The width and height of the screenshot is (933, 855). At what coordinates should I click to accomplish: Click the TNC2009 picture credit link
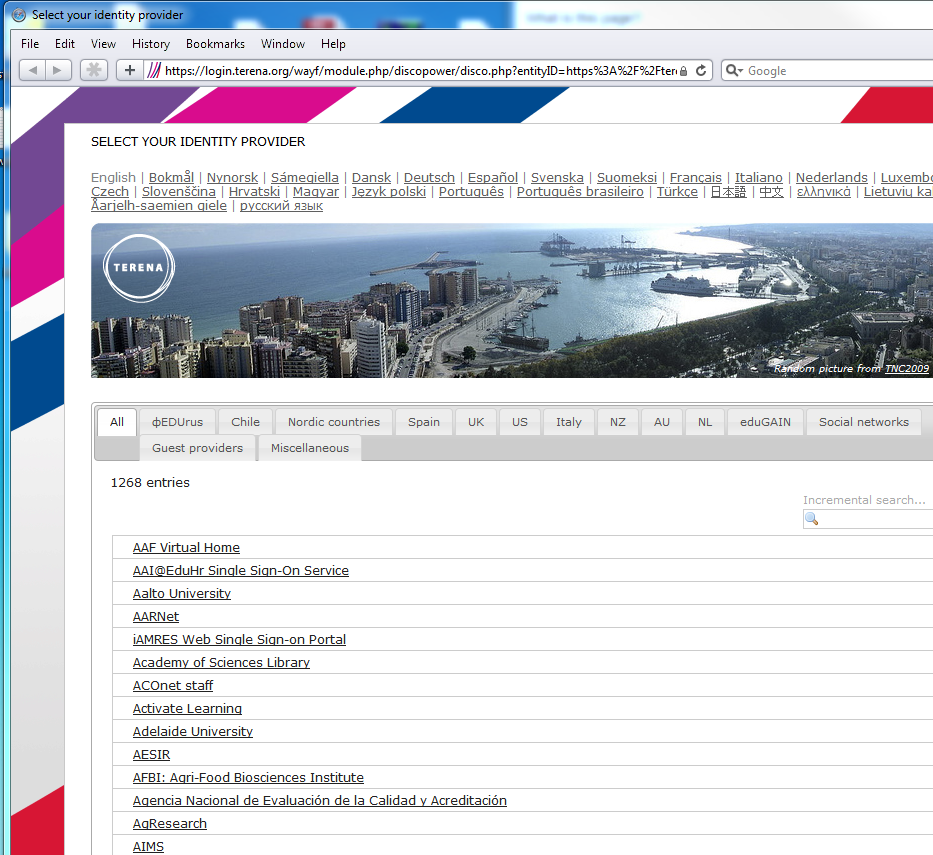[906, 369]
